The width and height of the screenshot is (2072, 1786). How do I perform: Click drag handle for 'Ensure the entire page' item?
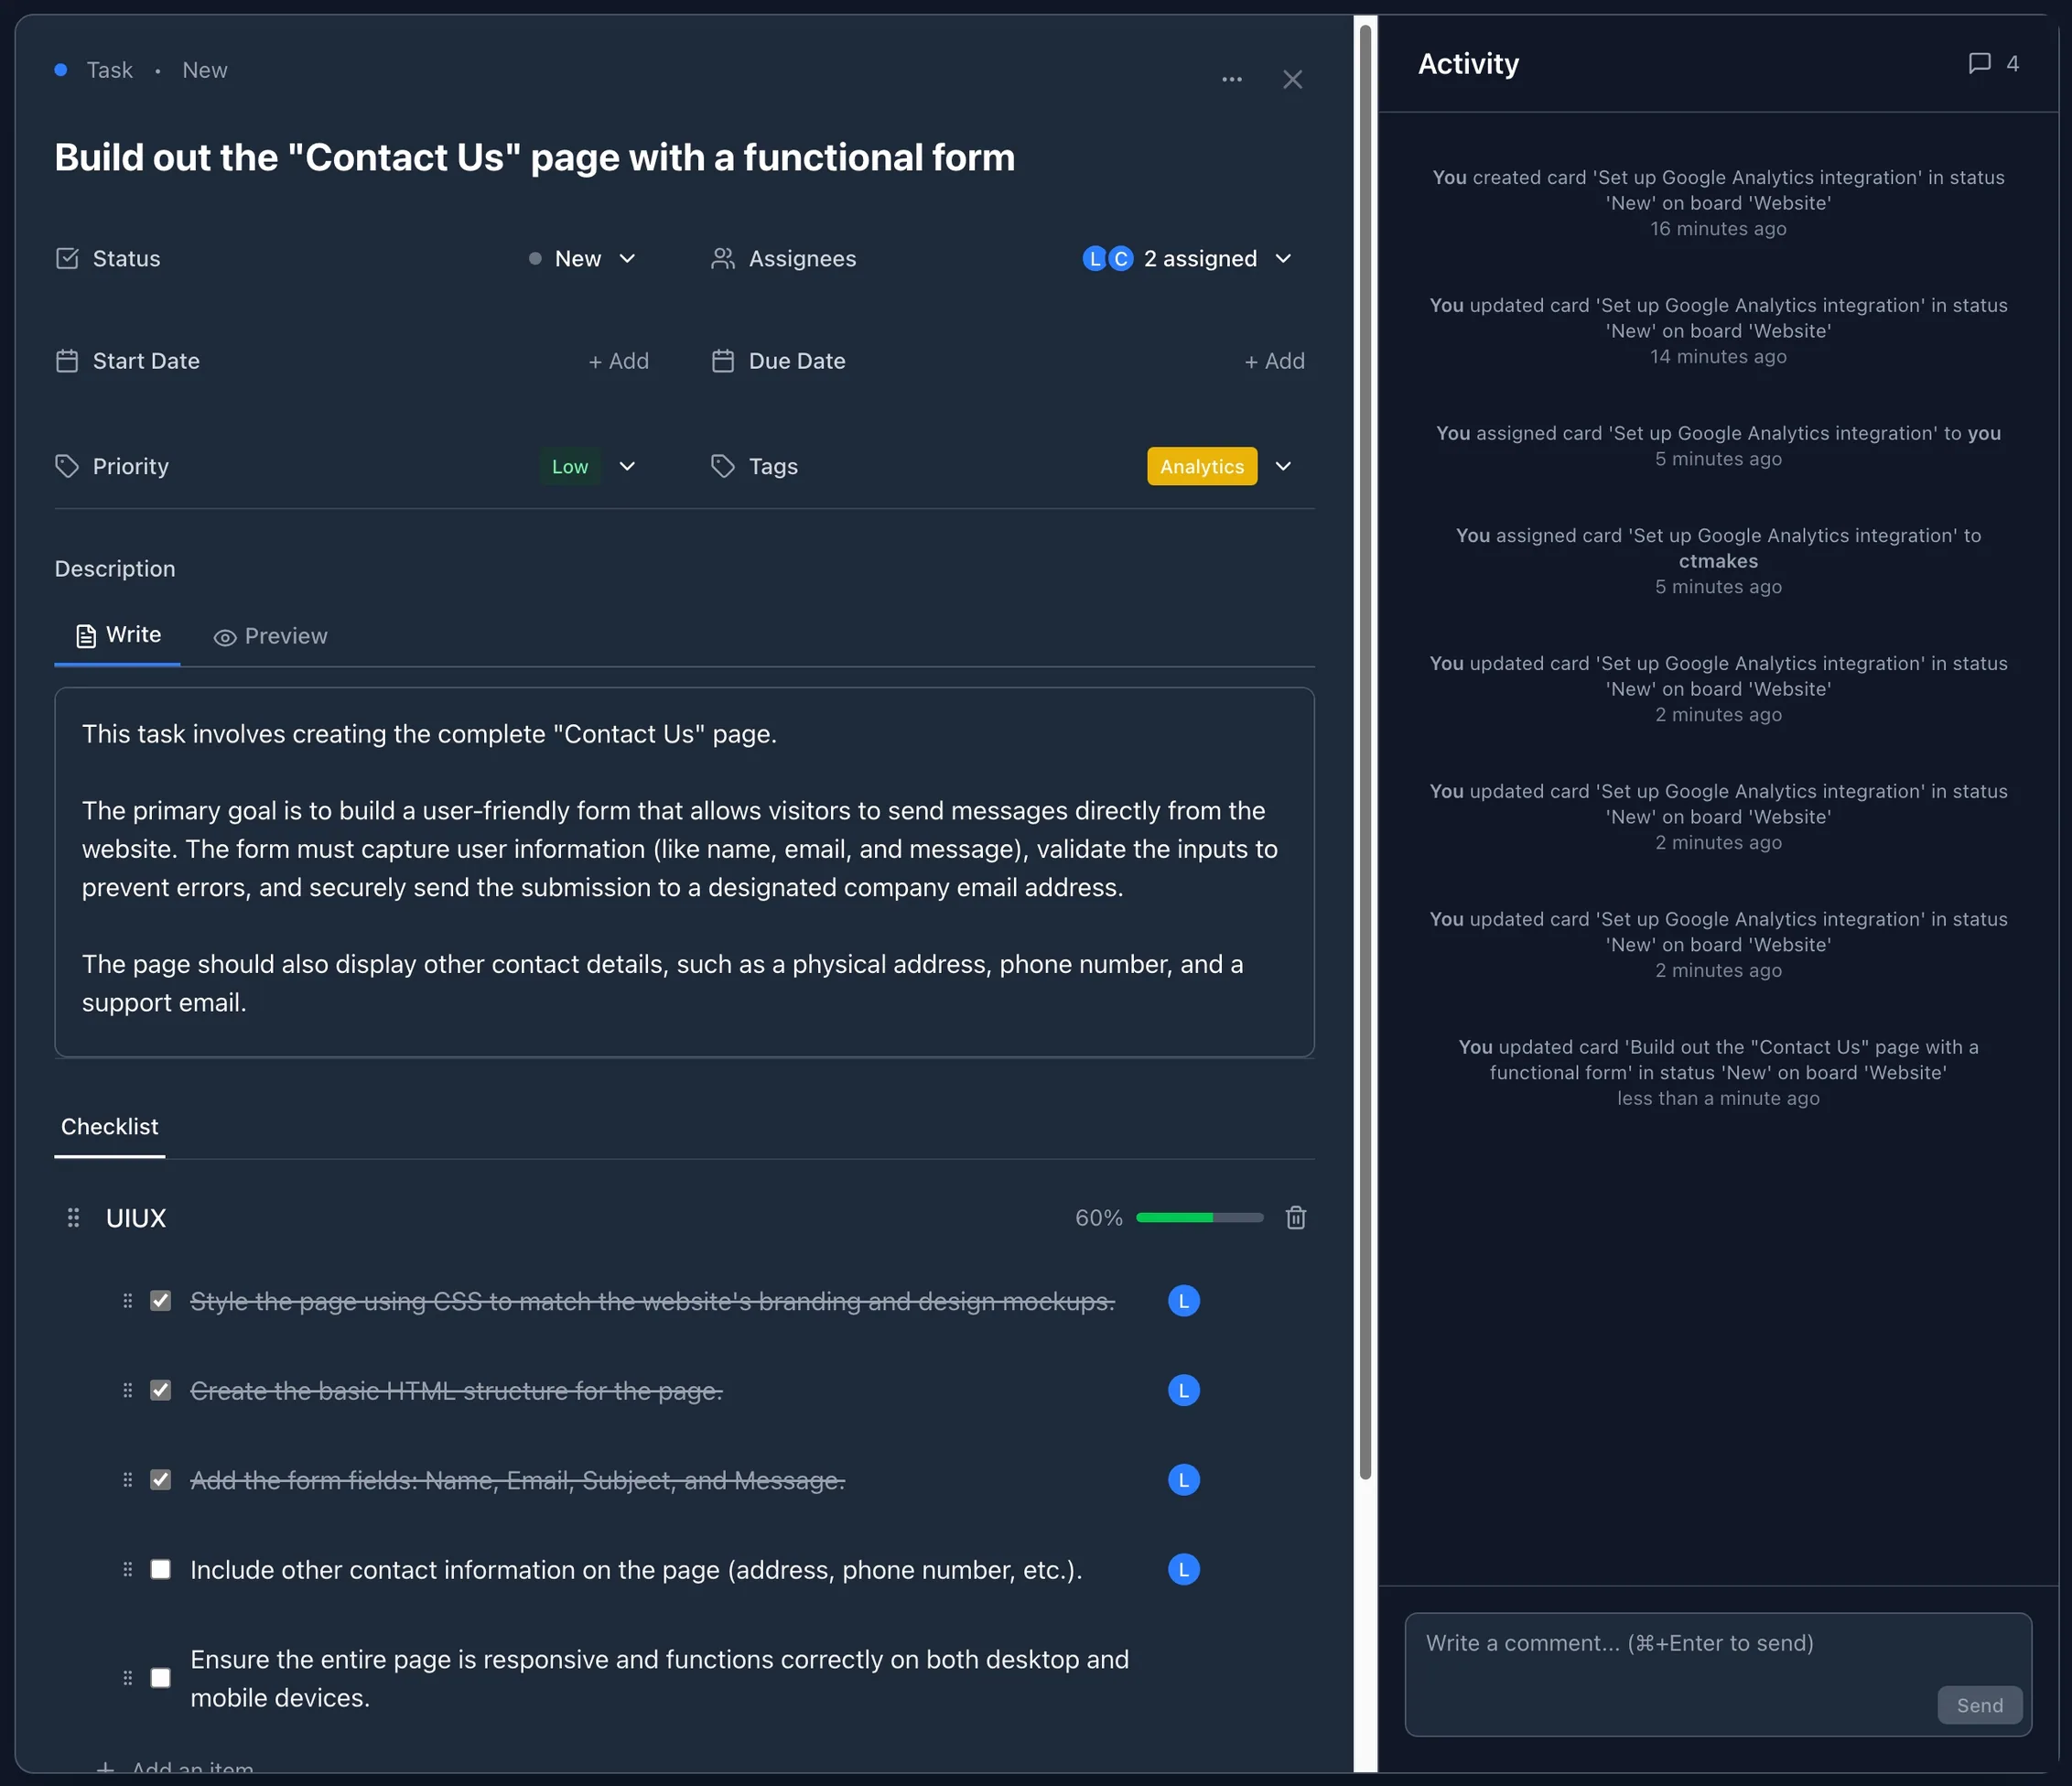point(127,1677)
